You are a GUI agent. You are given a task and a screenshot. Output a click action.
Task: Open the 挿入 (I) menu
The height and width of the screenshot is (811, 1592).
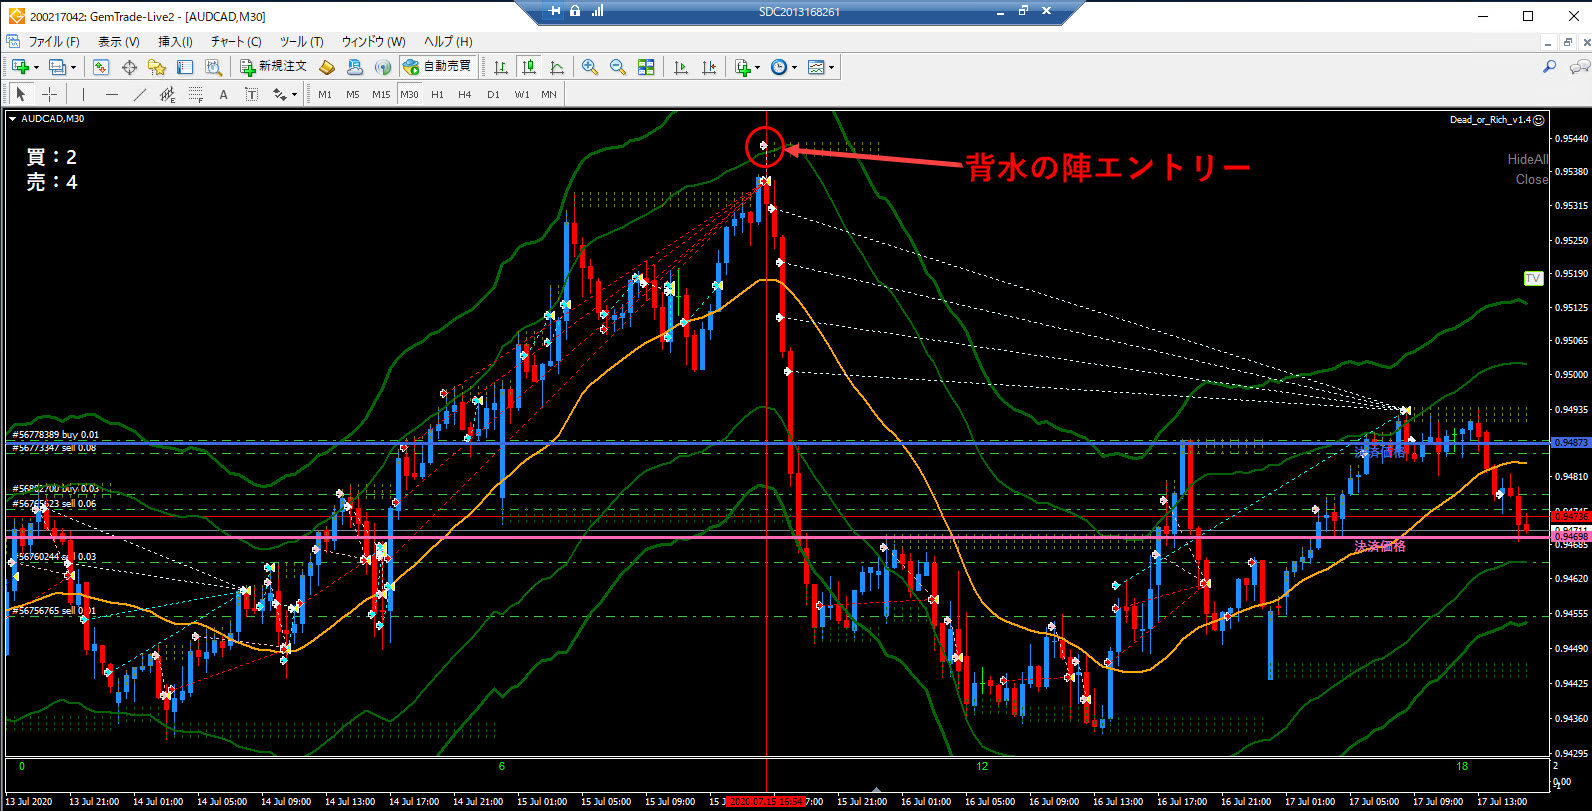pyautogui.click(x=175, y=41)
